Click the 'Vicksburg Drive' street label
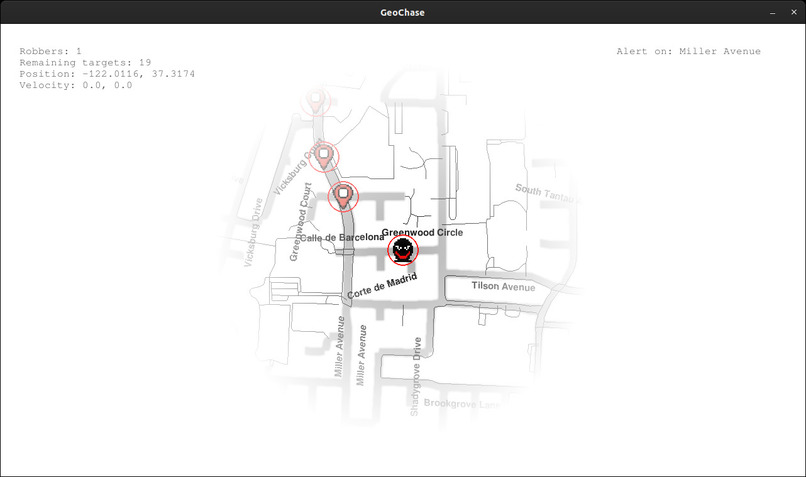The width and height of the screenshot is (806, 477). coord(253,232)
